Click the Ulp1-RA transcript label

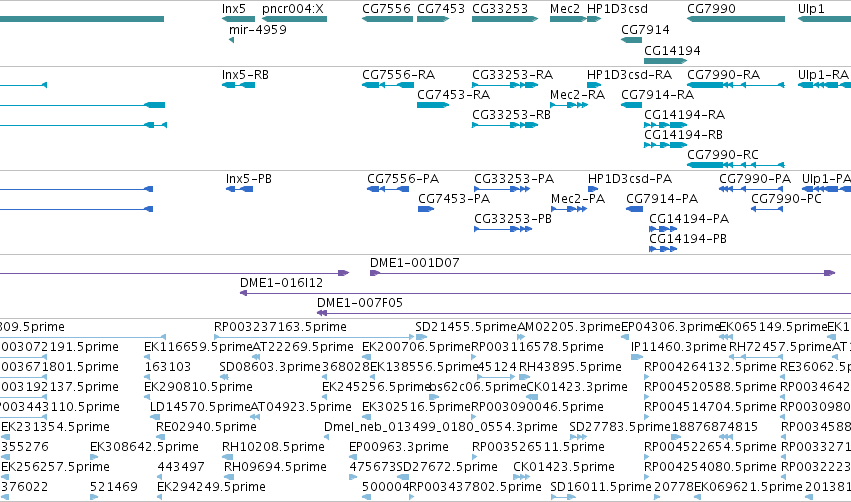pos(823,74)
